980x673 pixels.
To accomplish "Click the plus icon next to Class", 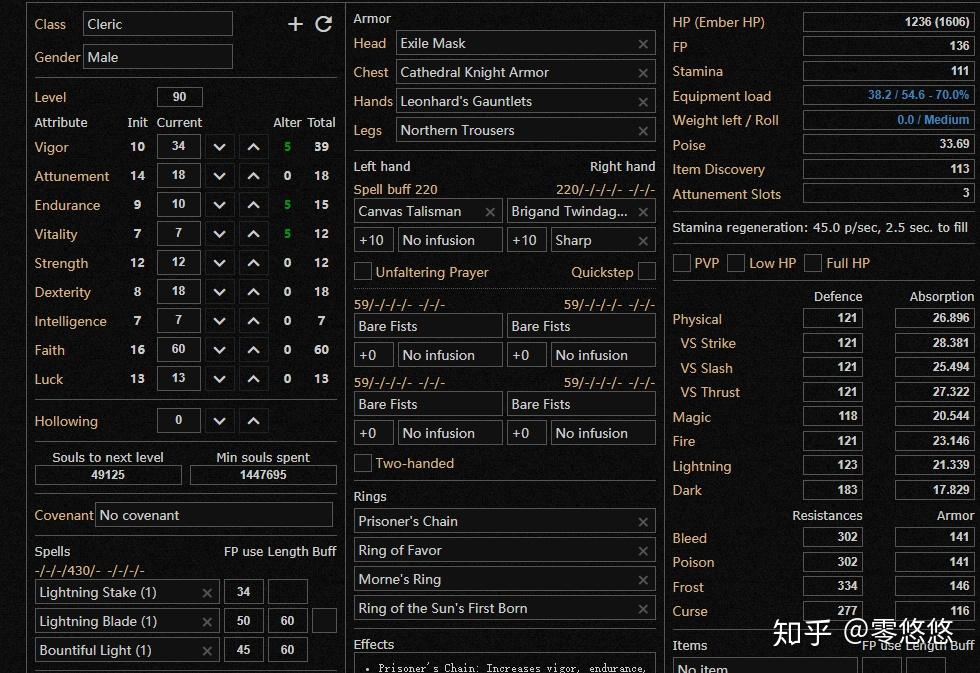I will pos(295,24).
